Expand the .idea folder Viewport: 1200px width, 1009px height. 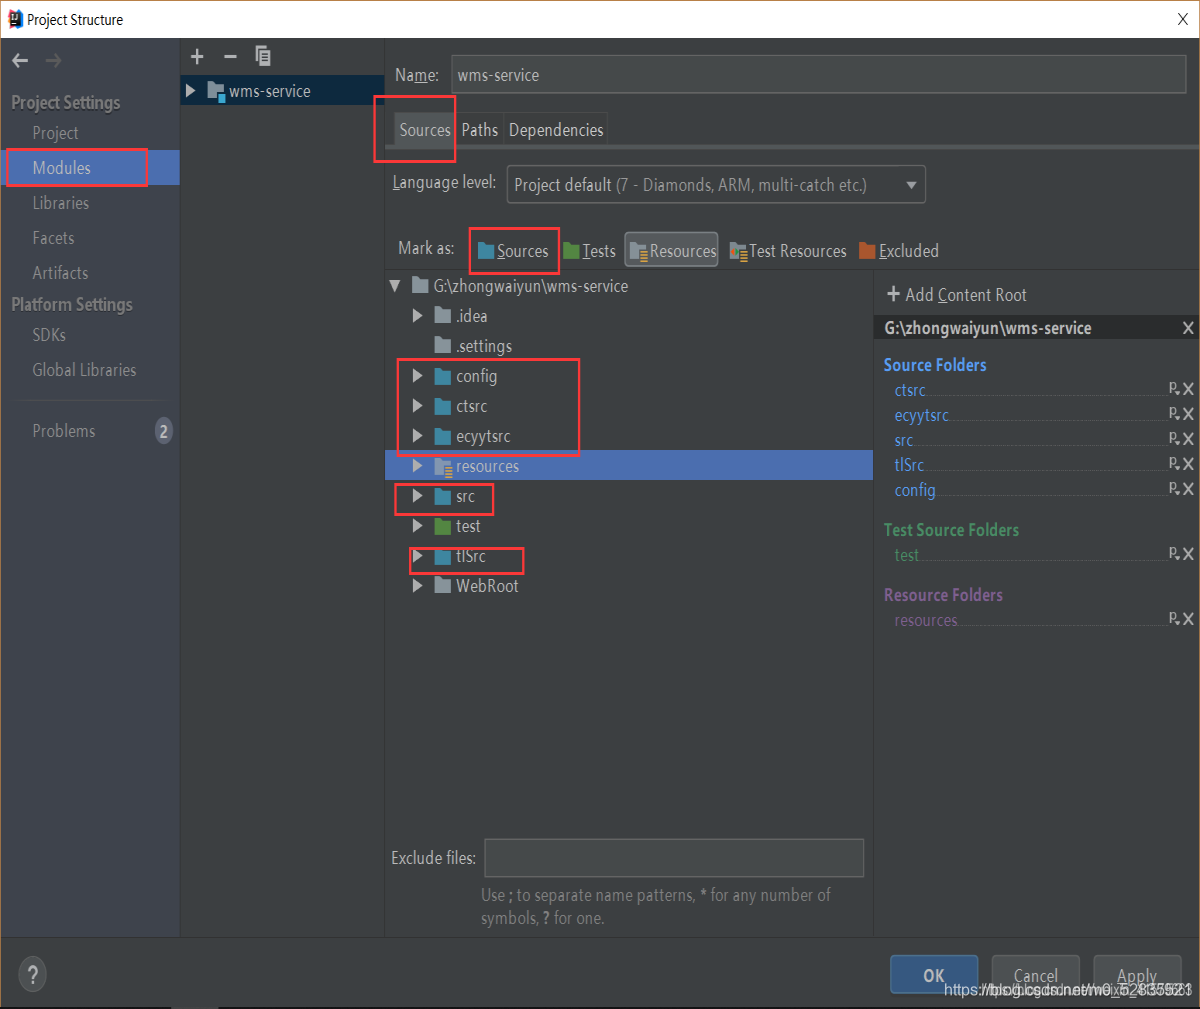tap(418, 316)
